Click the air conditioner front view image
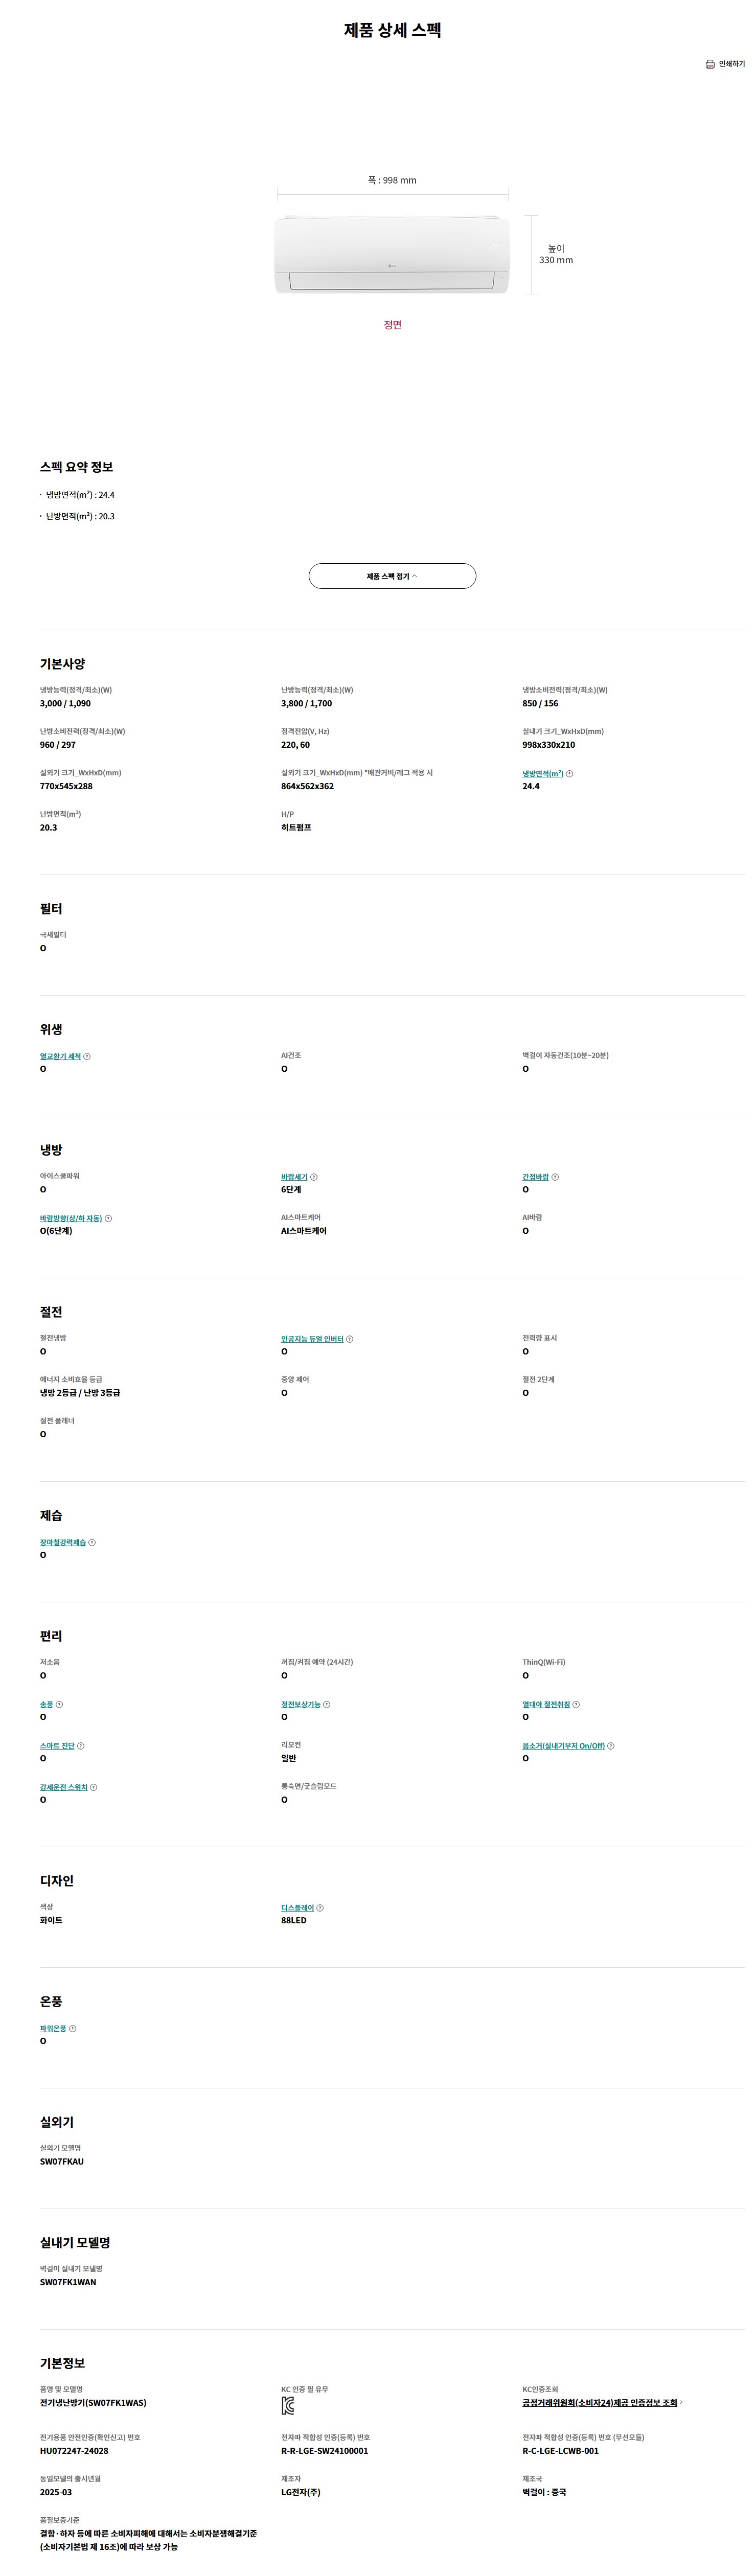The width and height of the screenshot is (756, 2576). pos(392,254)
